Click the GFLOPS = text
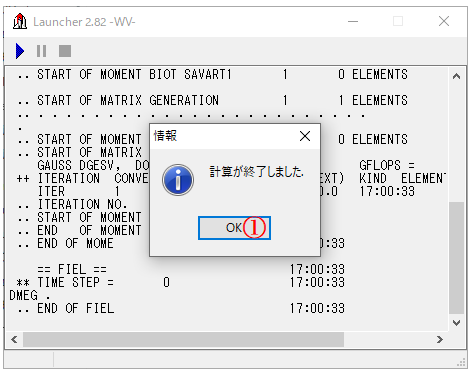 [387, 165]
